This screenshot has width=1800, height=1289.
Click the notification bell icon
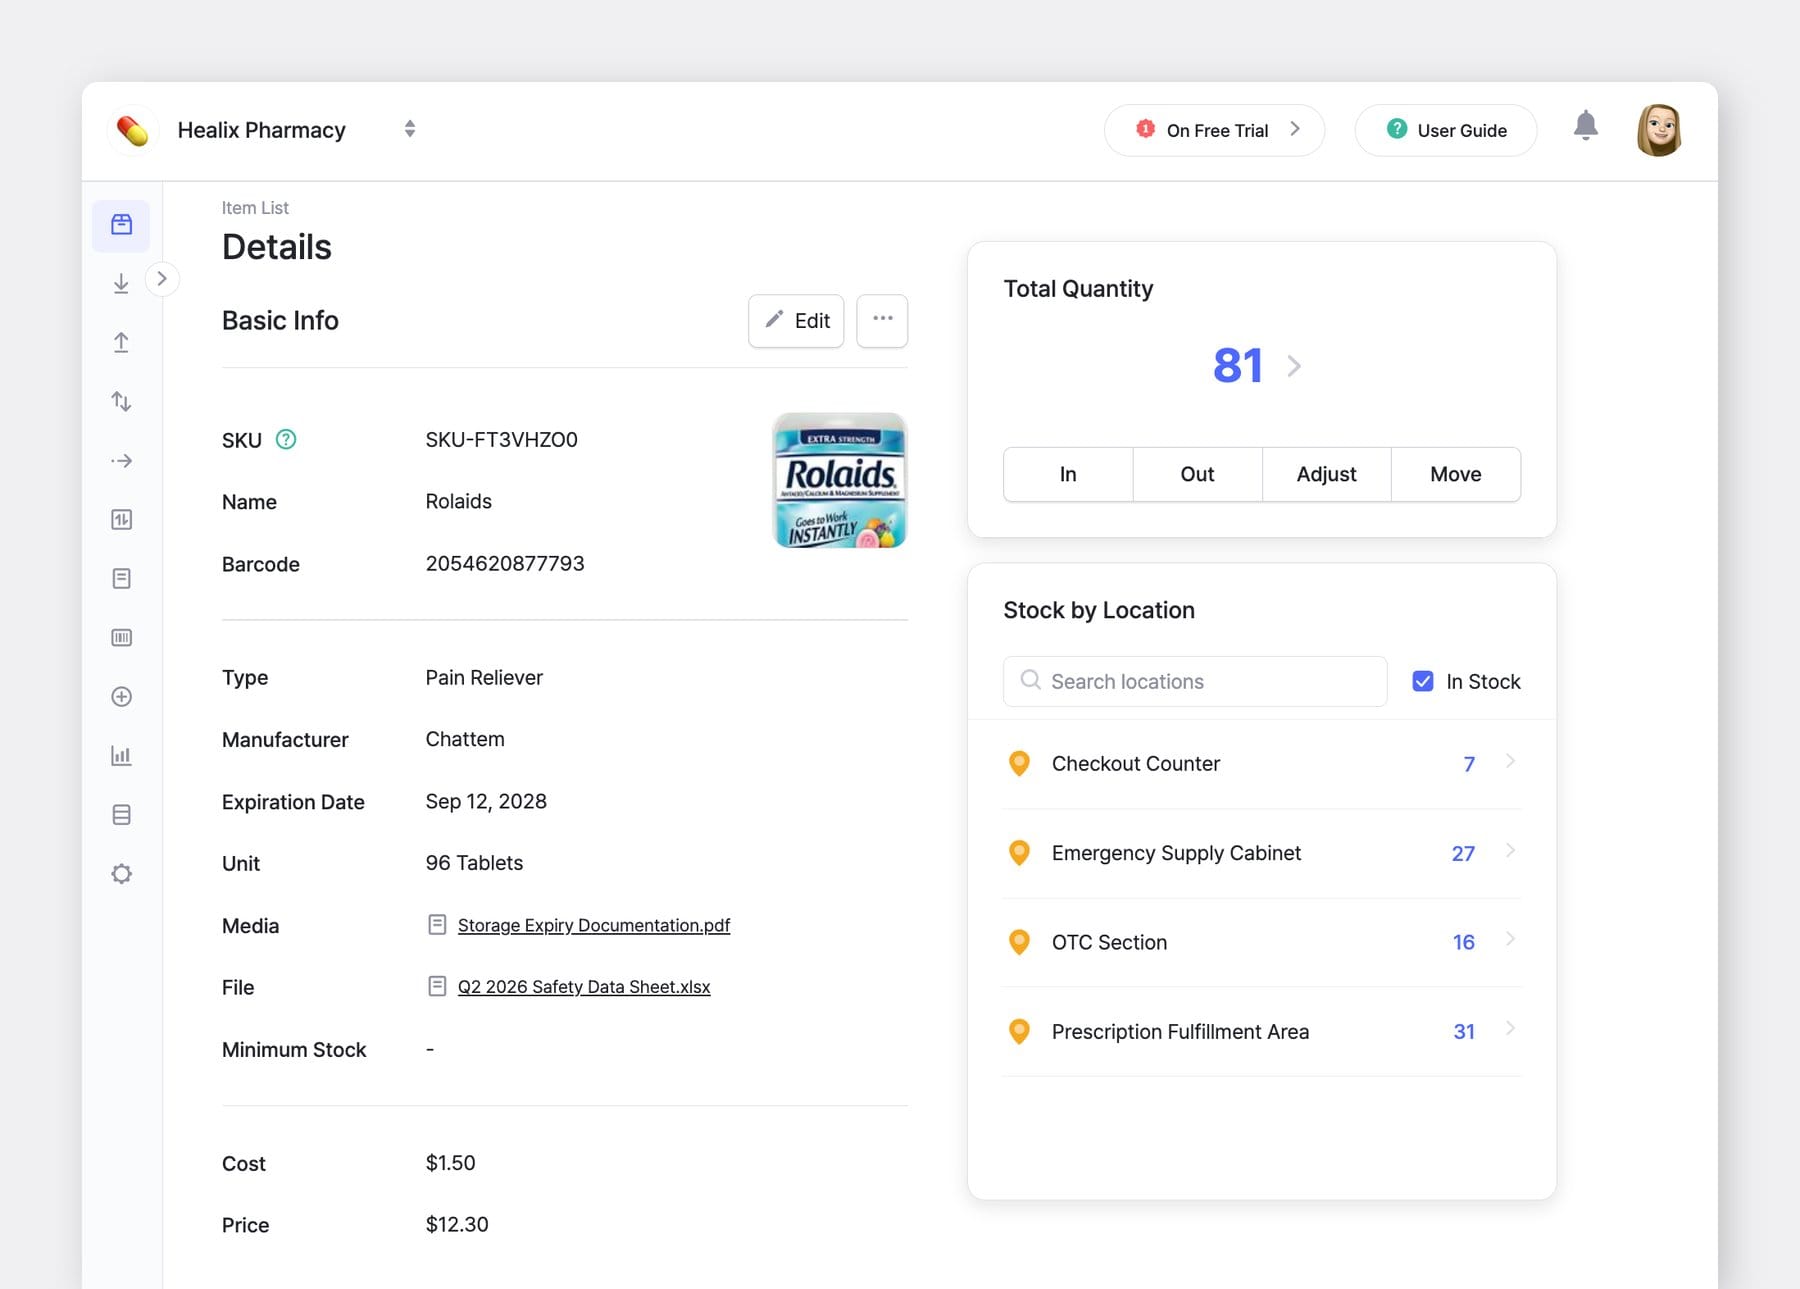(x=1585, y=128)
